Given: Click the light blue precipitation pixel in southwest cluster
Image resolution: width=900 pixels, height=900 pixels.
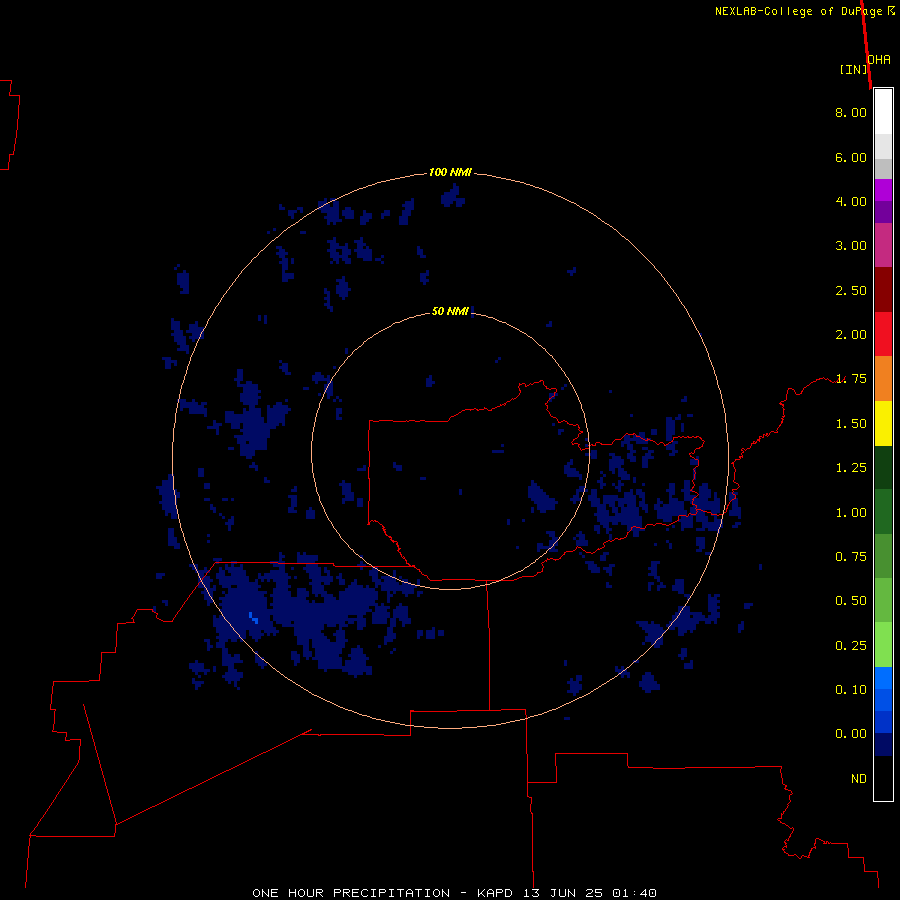Looking at the screenshot, I should (x=253, y=618).
